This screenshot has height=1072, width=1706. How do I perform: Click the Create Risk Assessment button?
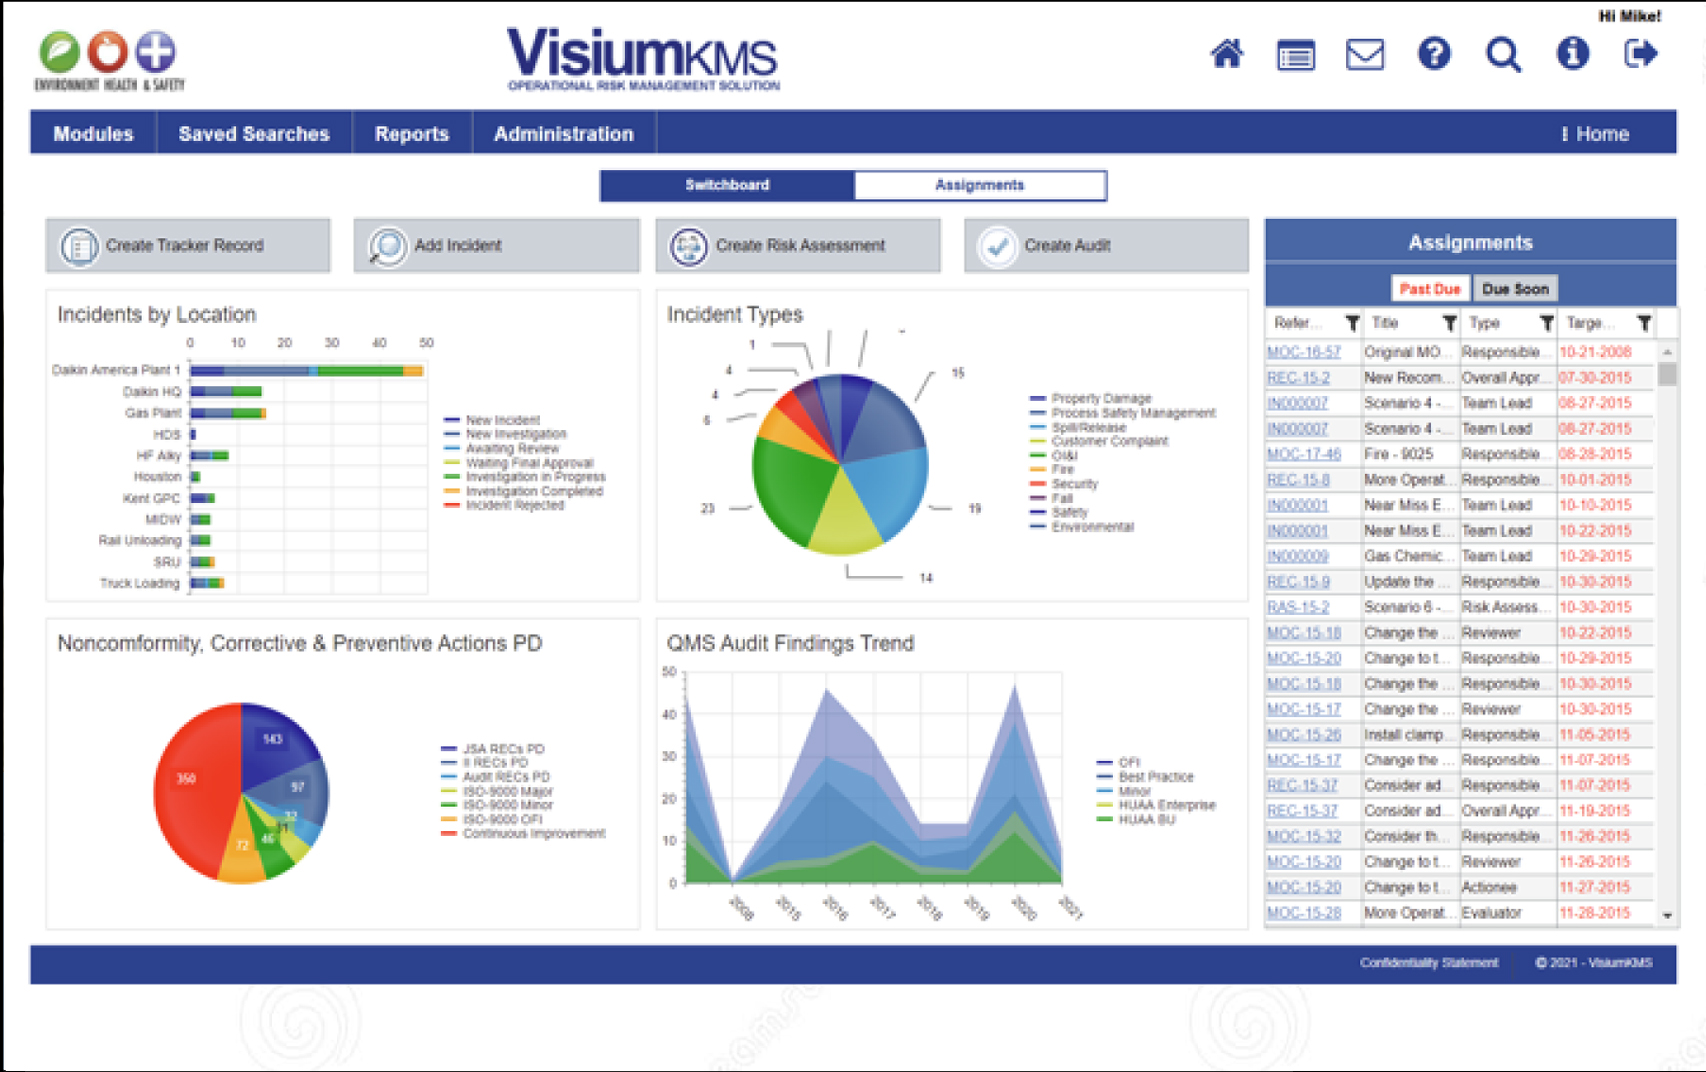pyautogui.click(x=798, y=245)
